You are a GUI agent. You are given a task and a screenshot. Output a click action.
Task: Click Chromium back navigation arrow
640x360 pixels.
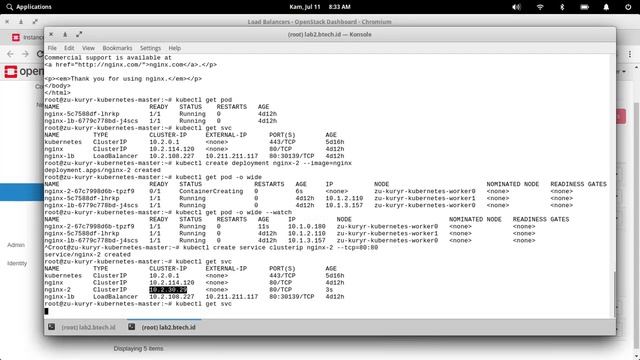[x=11, y=54]
